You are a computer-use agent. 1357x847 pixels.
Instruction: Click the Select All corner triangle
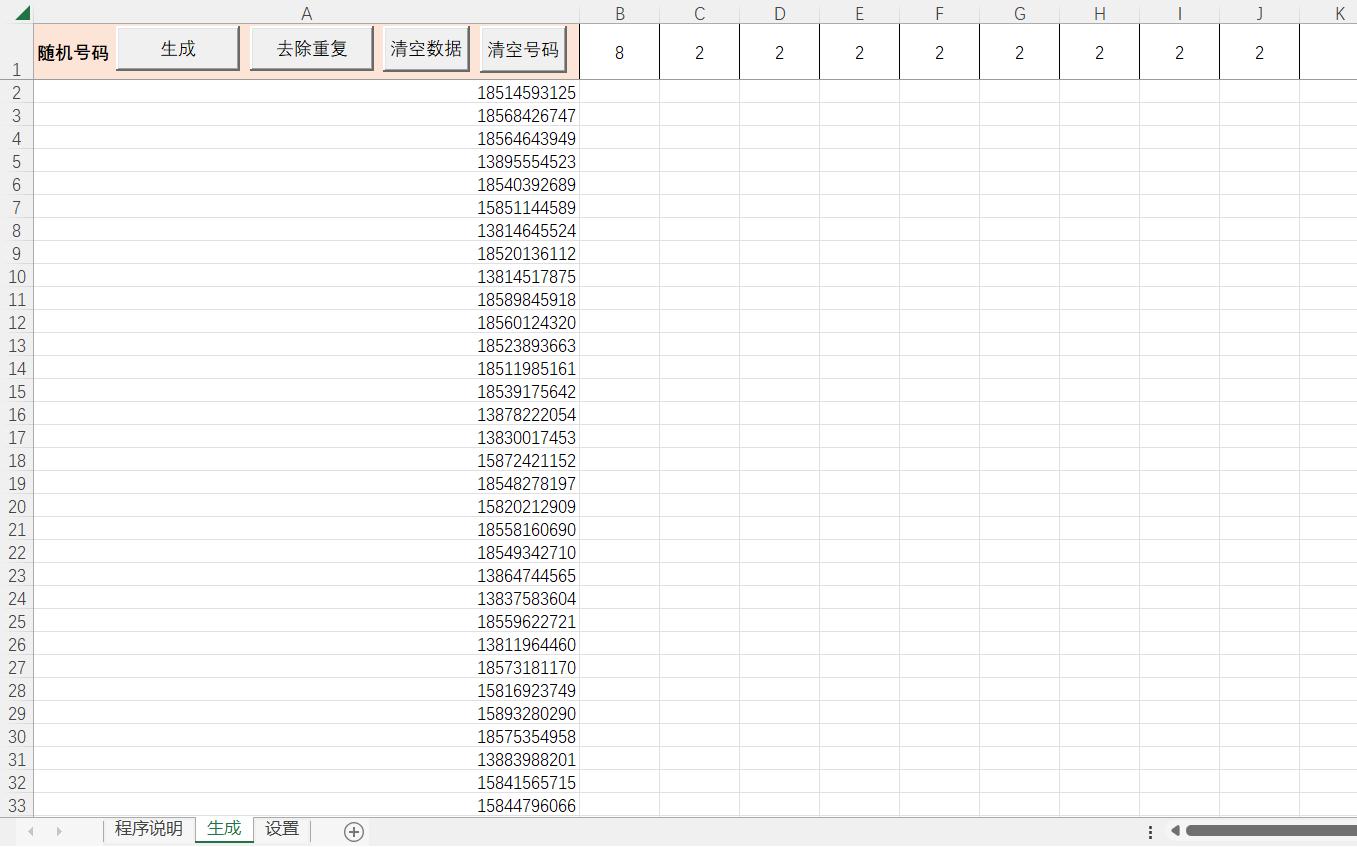coord(25,13)
